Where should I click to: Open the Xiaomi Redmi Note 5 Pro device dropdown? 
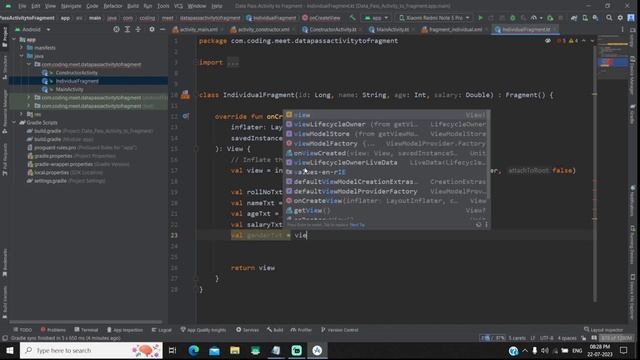pyautogui.click(x=434, y=18)
